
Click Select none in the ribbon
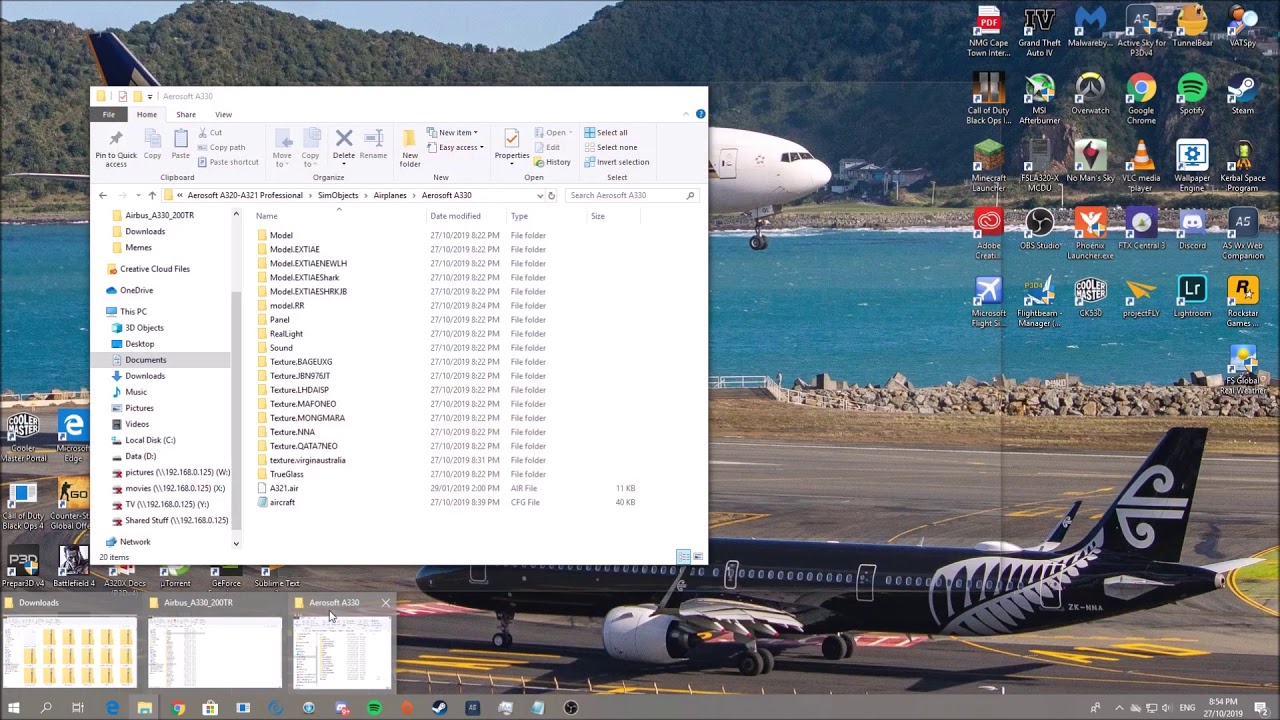coord(610,147)
